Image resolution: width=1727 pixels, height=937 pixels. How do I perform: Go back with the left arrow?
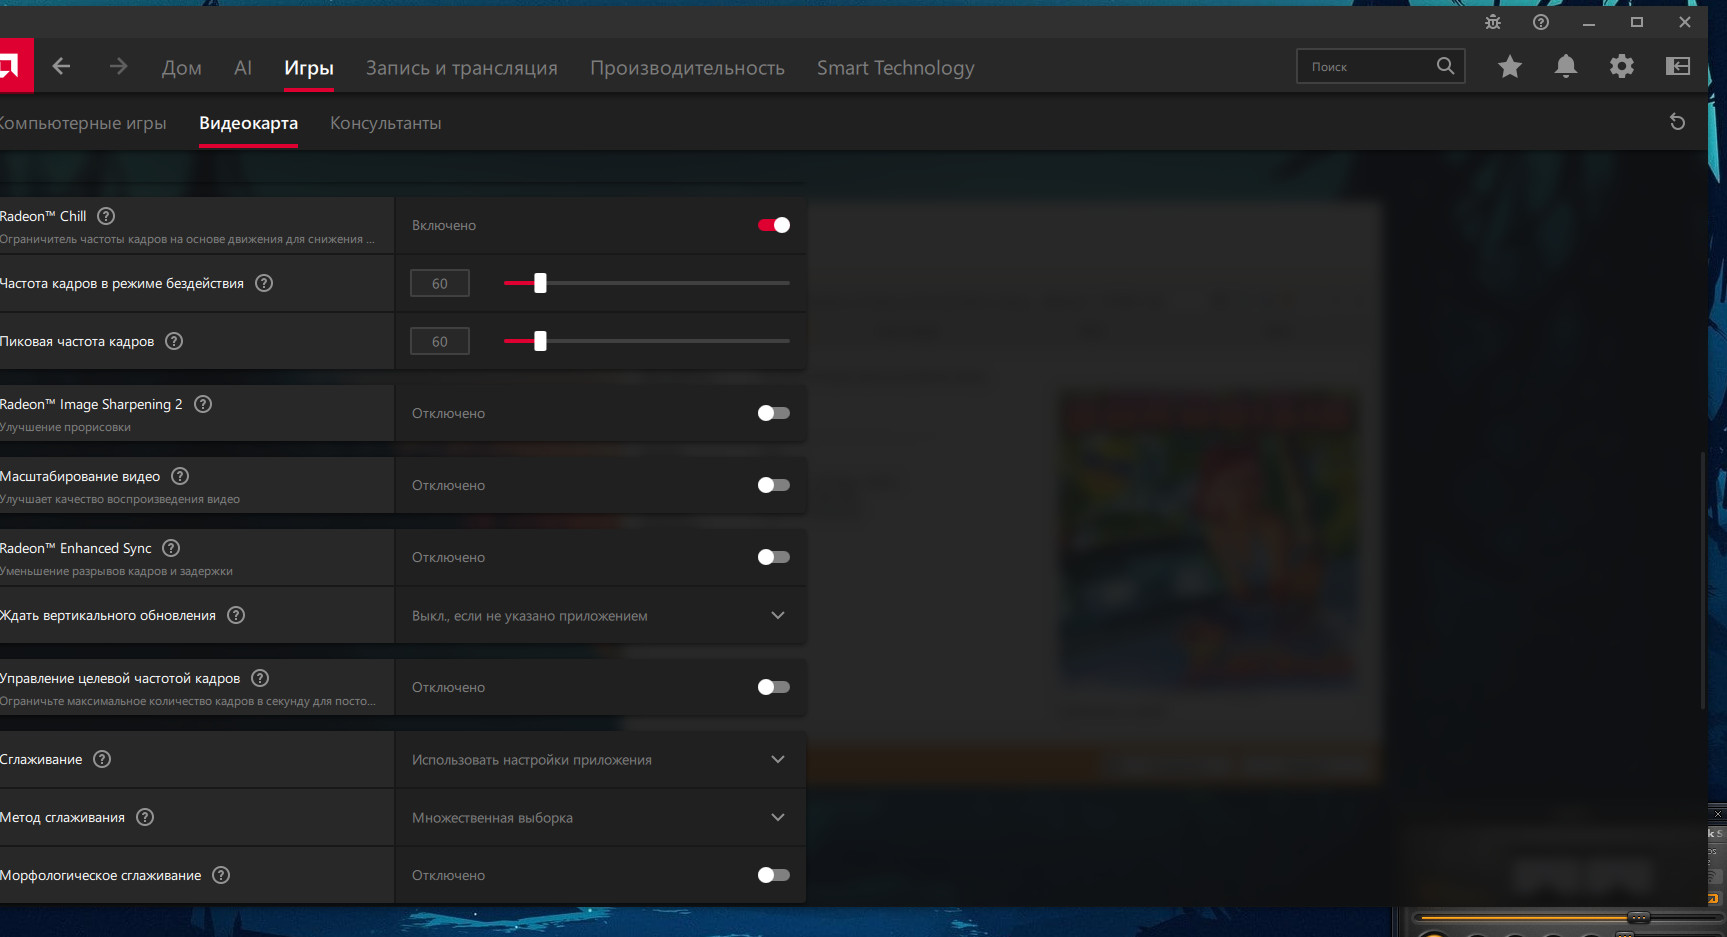[61, 66]
